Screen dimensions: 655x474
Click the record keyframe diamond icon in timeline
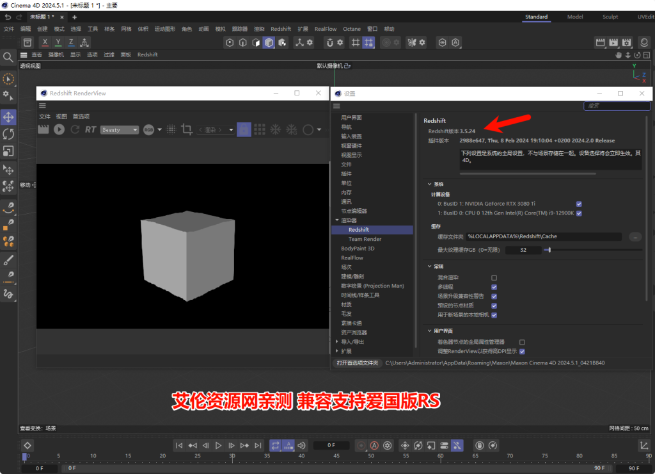click(x=27, y=446)
